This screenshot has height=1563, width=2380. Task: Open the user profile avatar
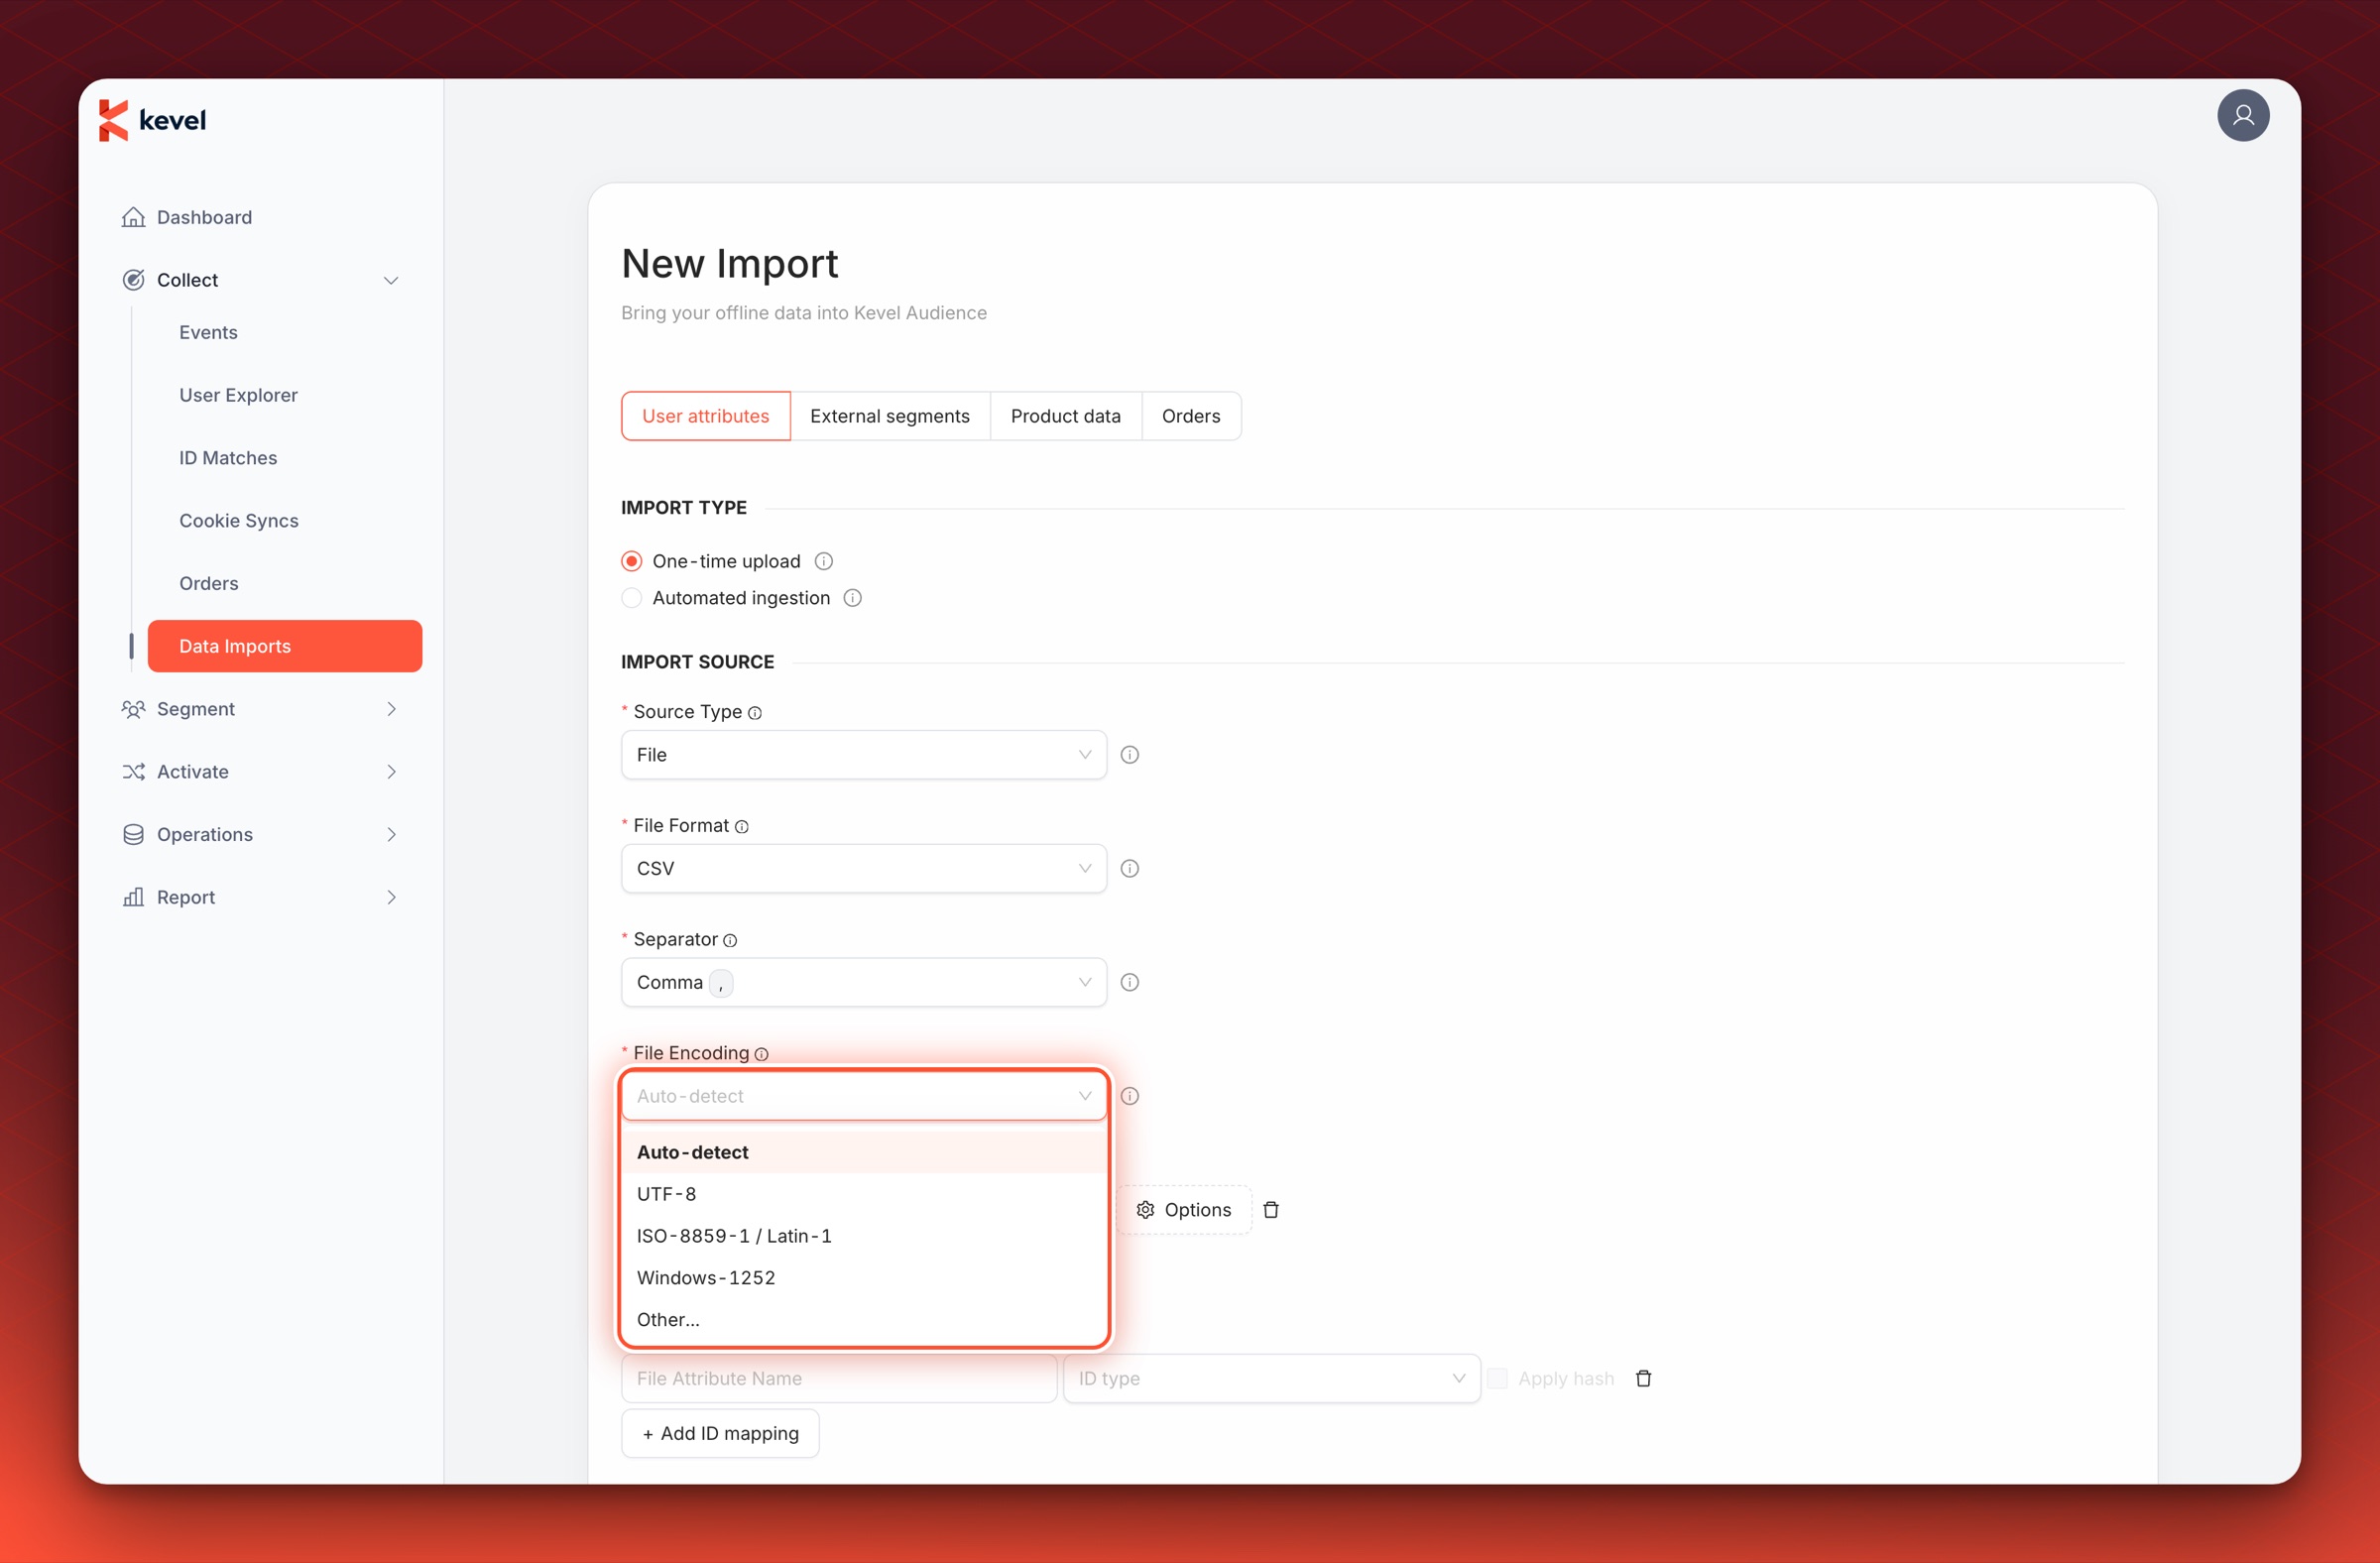[x=2242, y=116]
